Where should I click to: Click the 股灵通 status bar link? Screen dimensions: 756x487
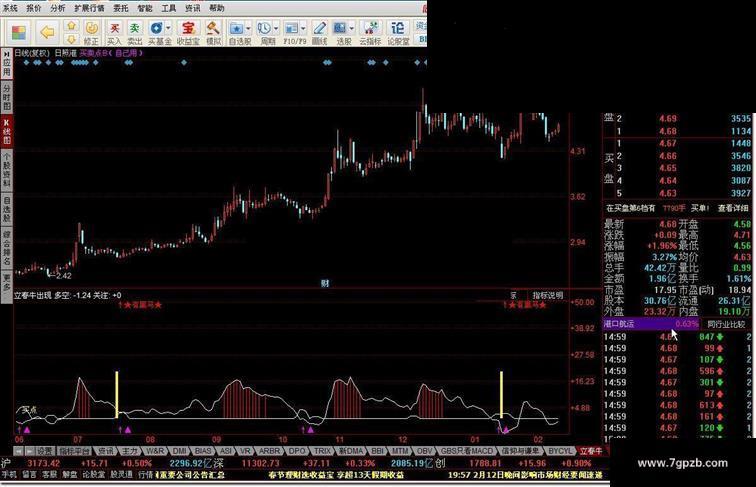pyautogui.click(x=121, y=475)
